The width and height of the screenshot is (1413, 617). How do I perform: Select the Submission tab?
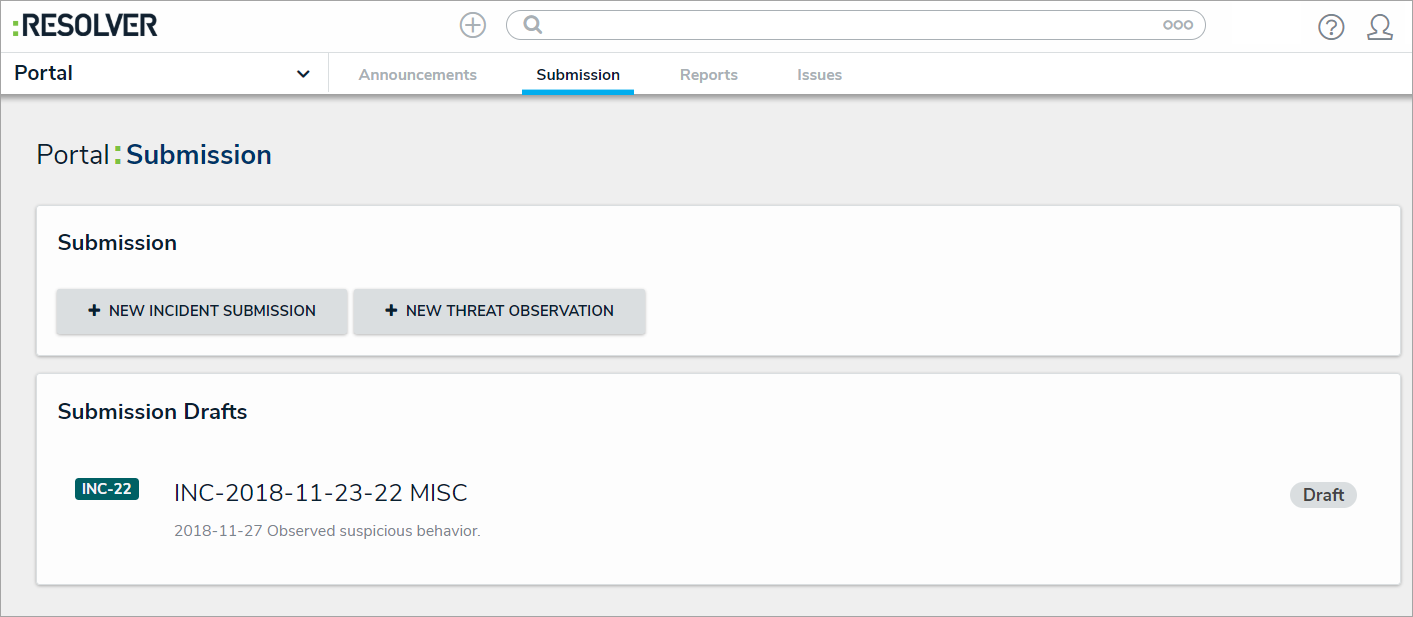[x=578, y=75]
